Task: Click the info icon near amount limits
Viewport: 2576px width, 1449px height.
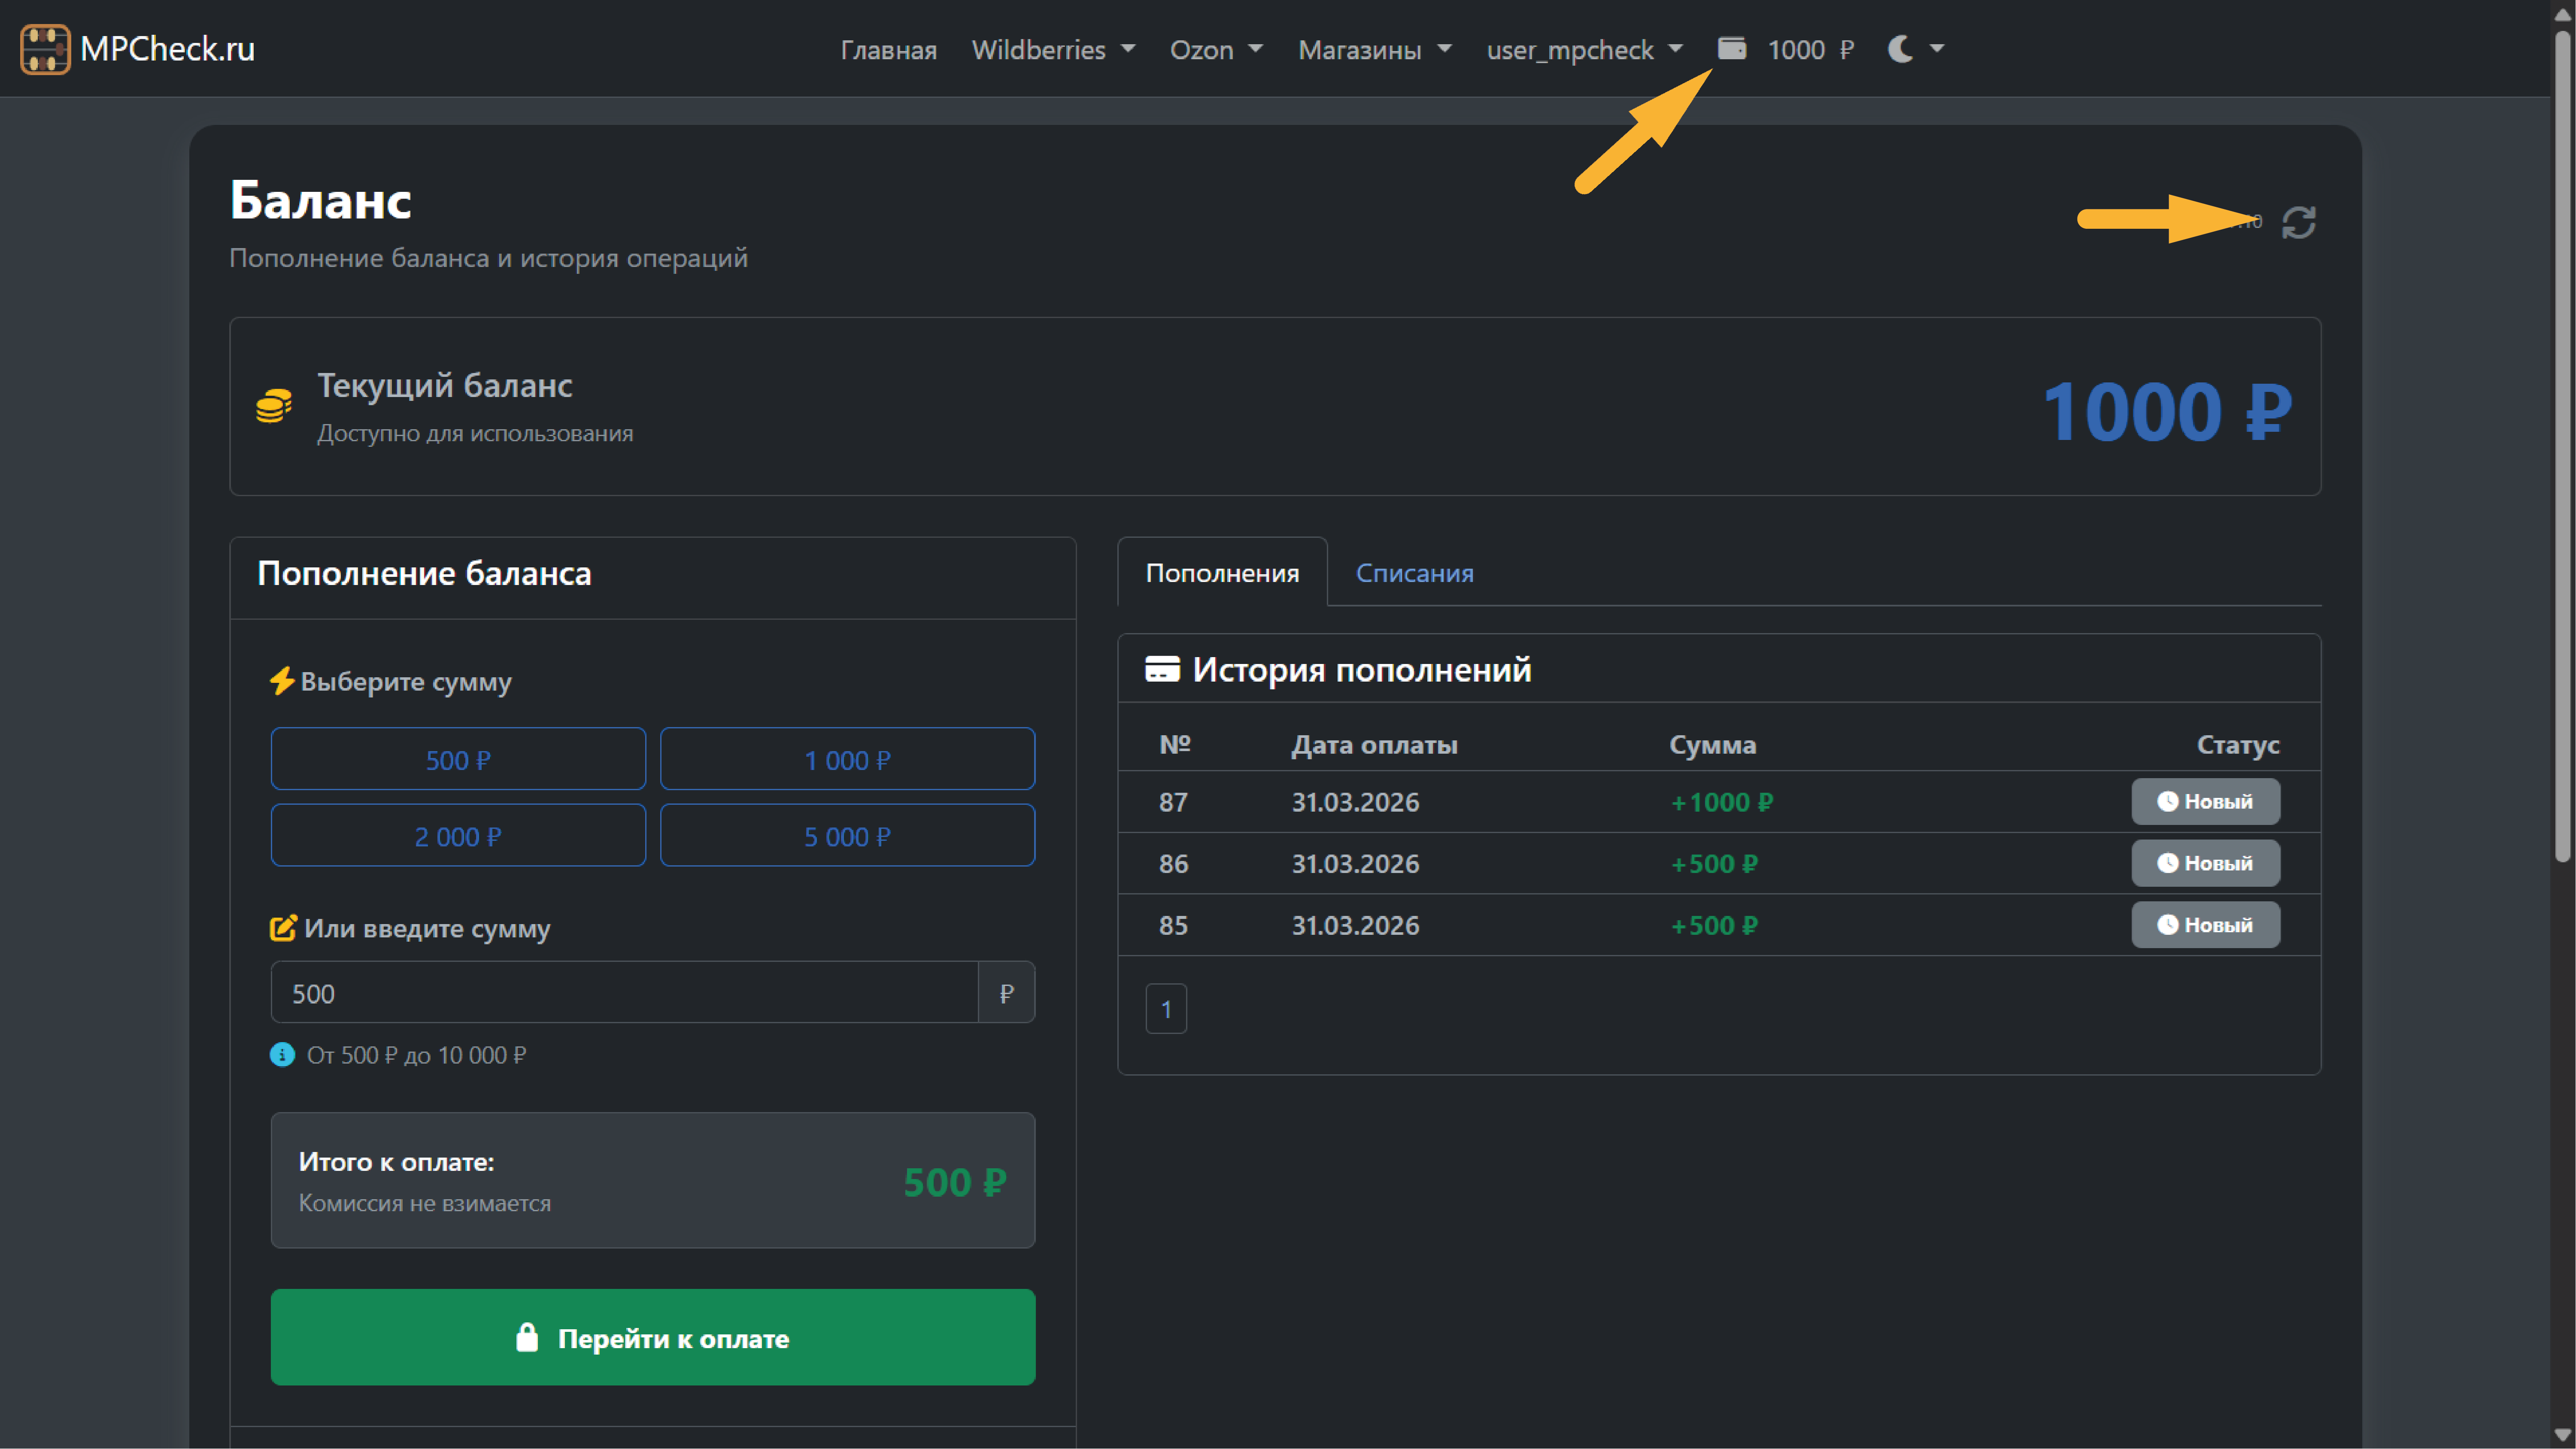Action: pyautogui.click(x=282, y=1055)
